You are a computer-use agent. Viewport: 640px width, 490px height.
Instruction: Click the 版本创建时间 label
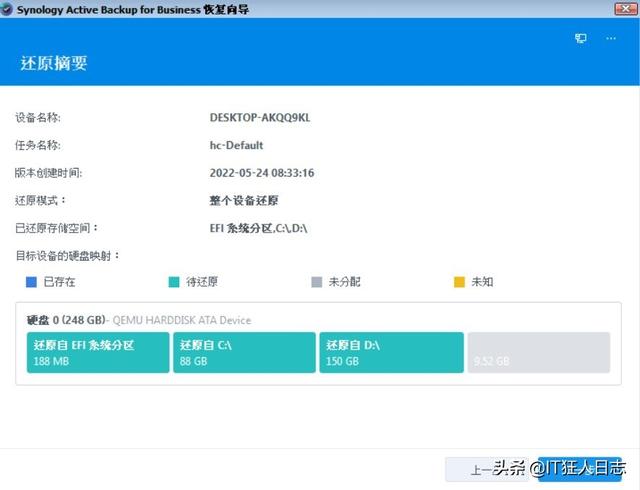[48, 173]
